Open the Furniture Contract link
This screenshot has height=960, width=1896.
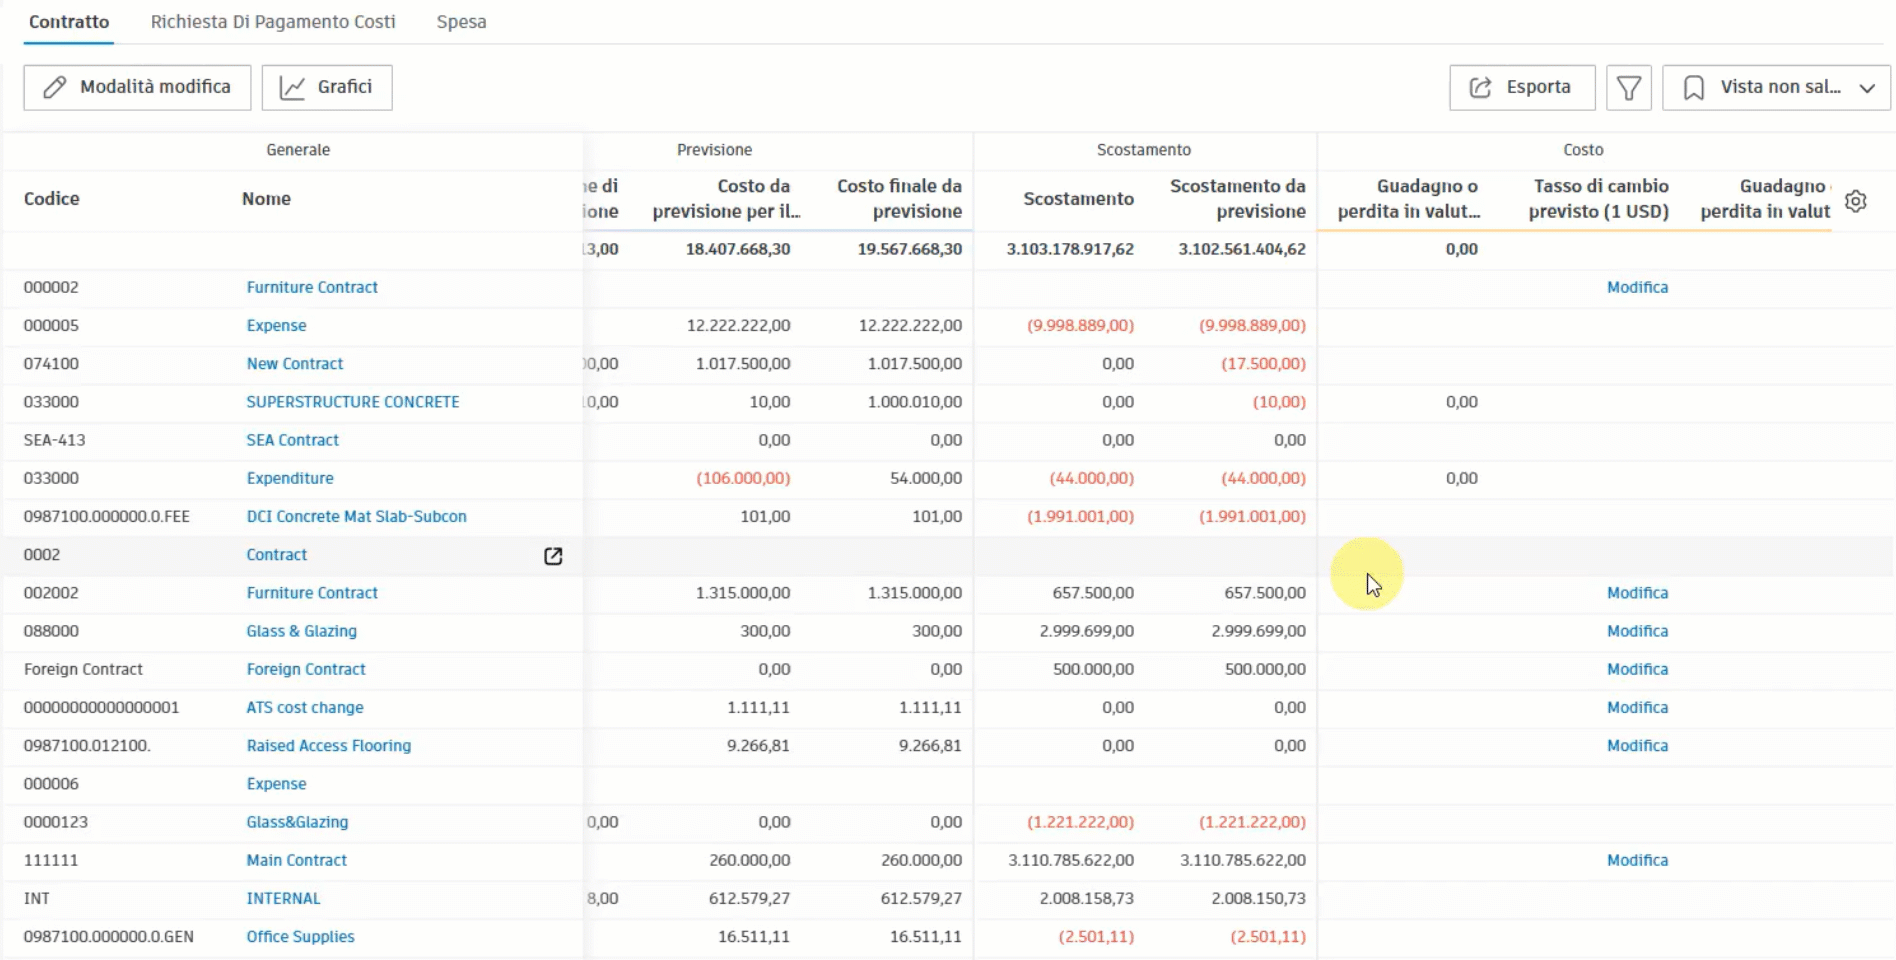pos(312,287)
